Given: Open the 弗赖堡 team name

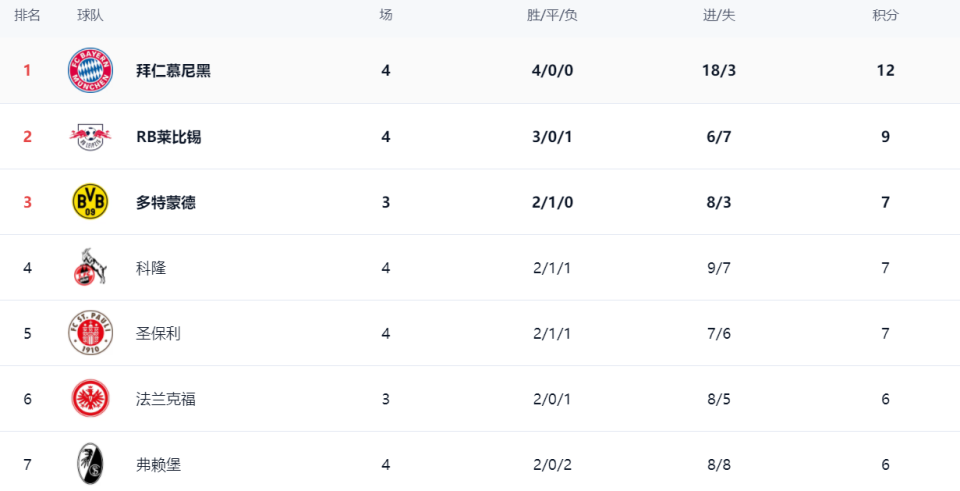Looking at the screenshot, I should [158, 464].
